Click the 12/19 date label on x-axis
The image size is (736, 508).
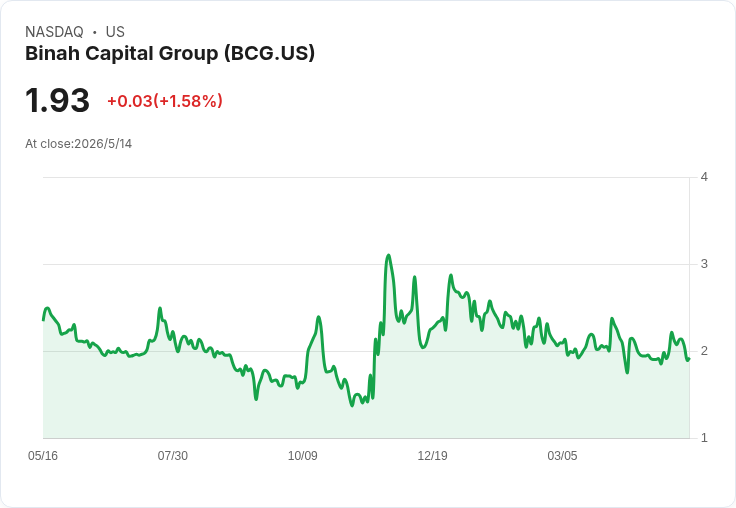pyautogui.click(x=432, y=455)
